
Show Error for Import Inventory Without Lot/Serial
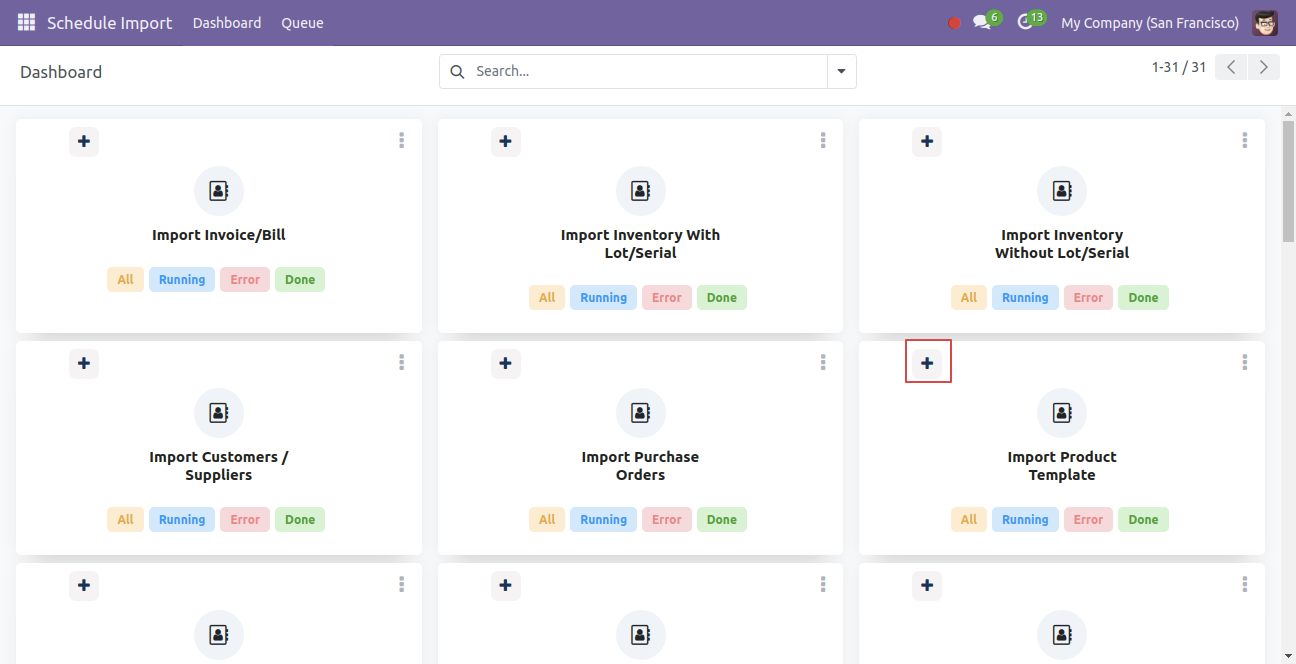(1089, 298)
